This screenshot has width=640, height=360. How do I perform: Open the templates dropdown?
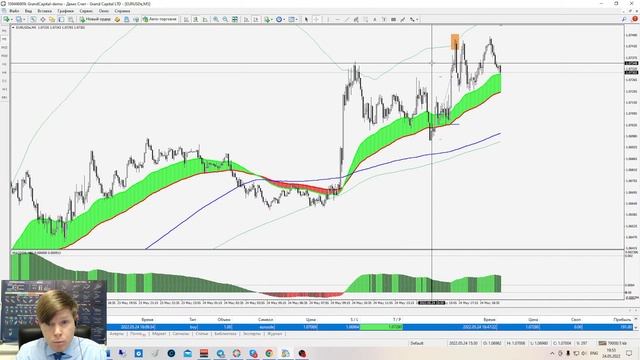[293, 19]
